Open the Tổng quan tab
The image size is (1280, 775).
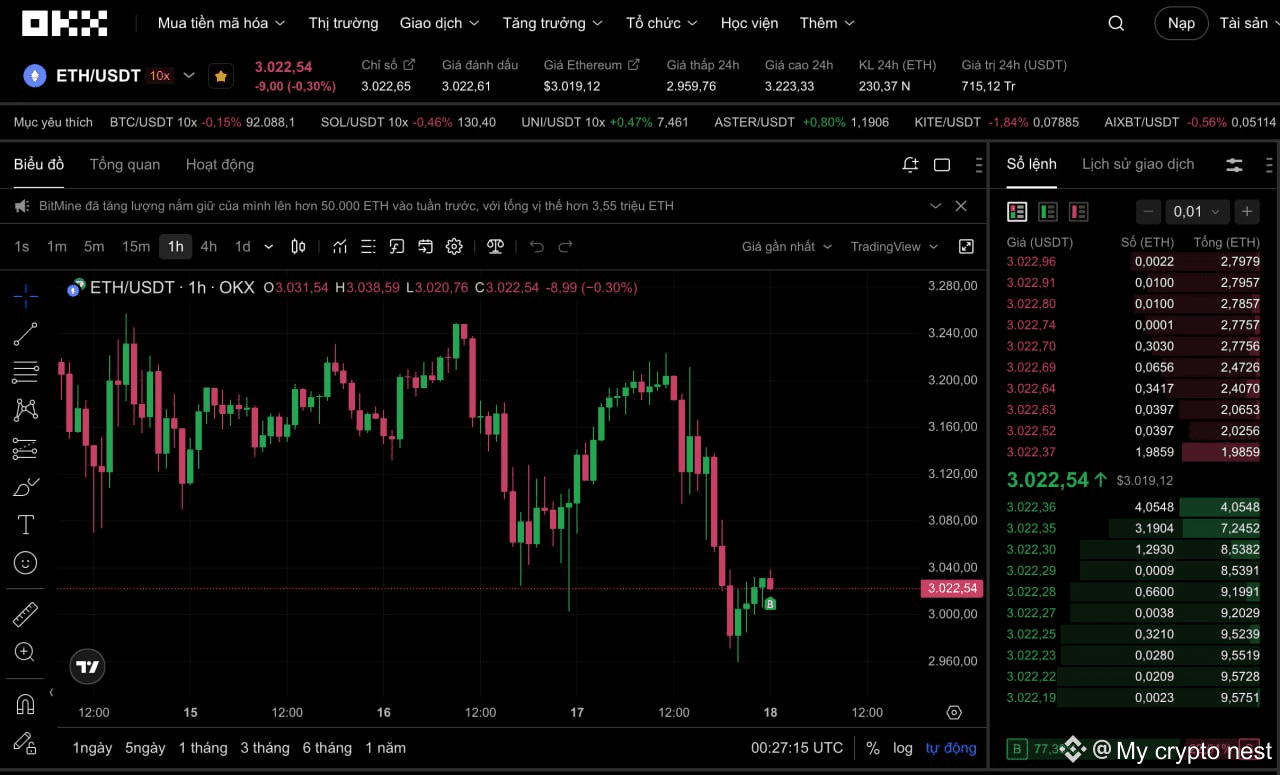124,164
